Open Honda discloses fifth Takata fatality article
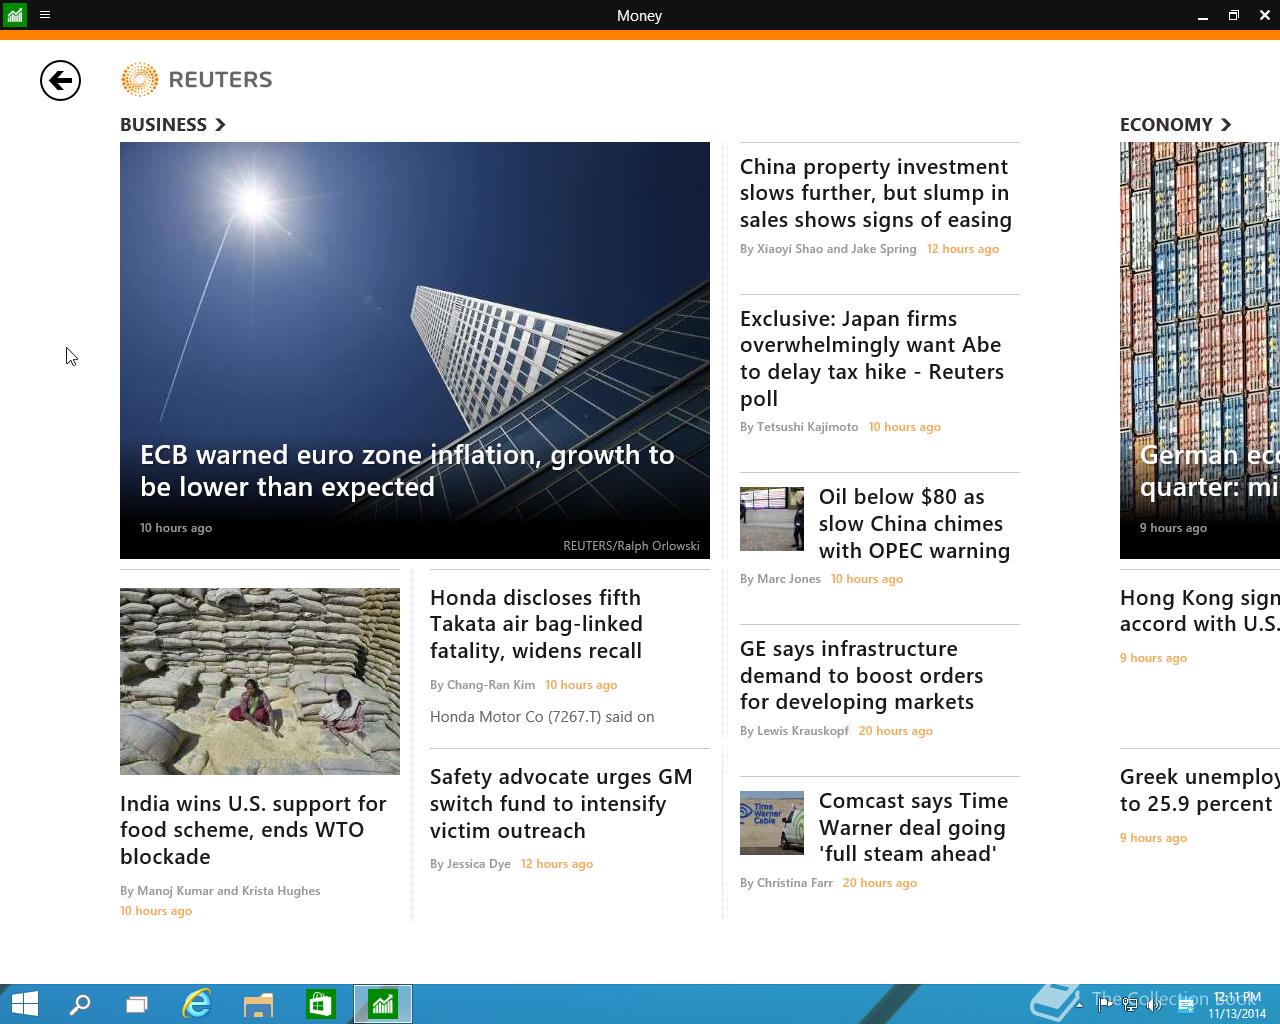 (536, 624)
